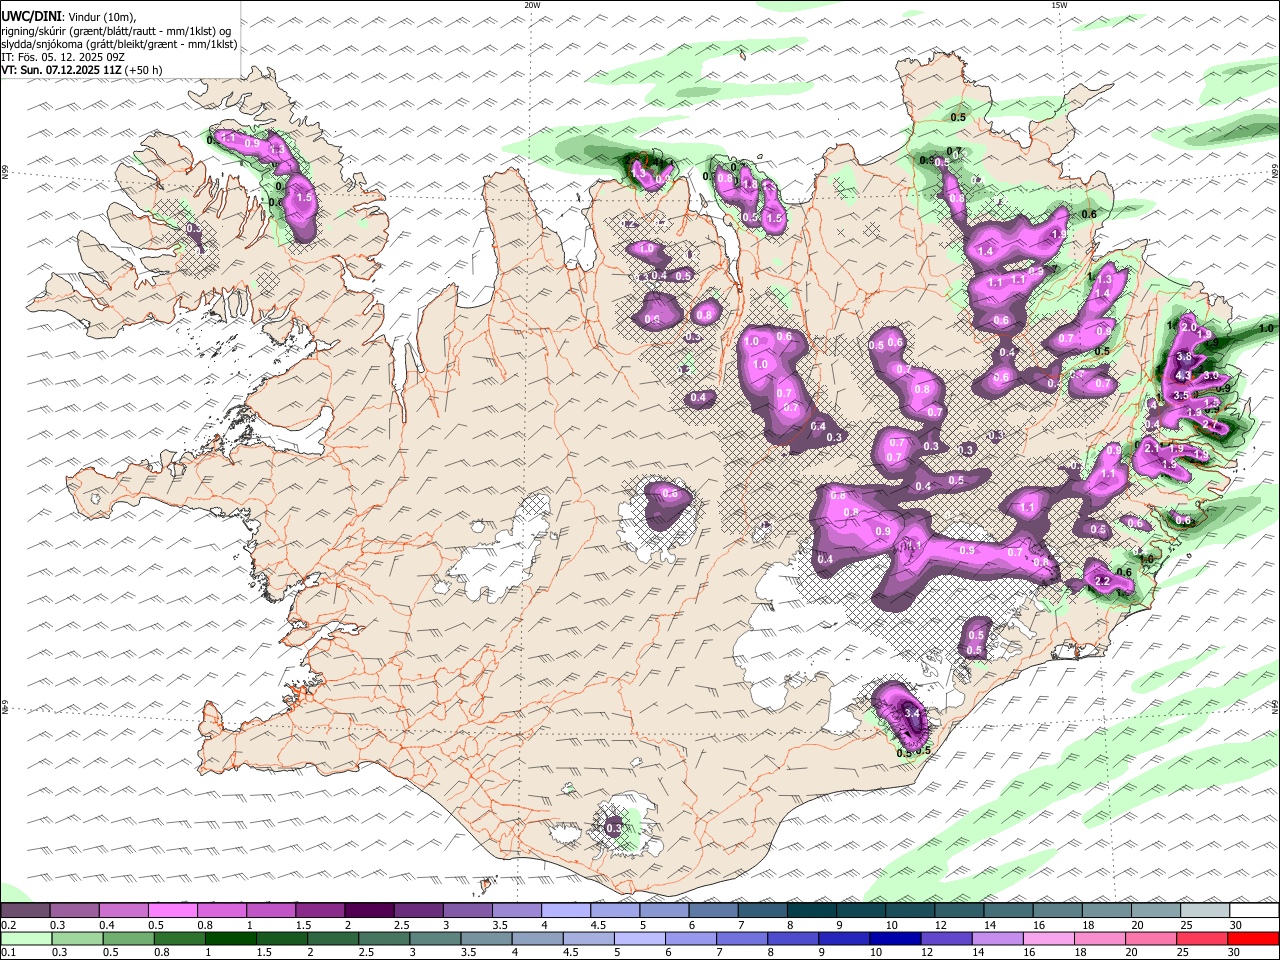The height and width of the screenshot is (960, 1280).
Task: Pick the deep navy 10–12 rain legend swatch
Action: point(895,938)
